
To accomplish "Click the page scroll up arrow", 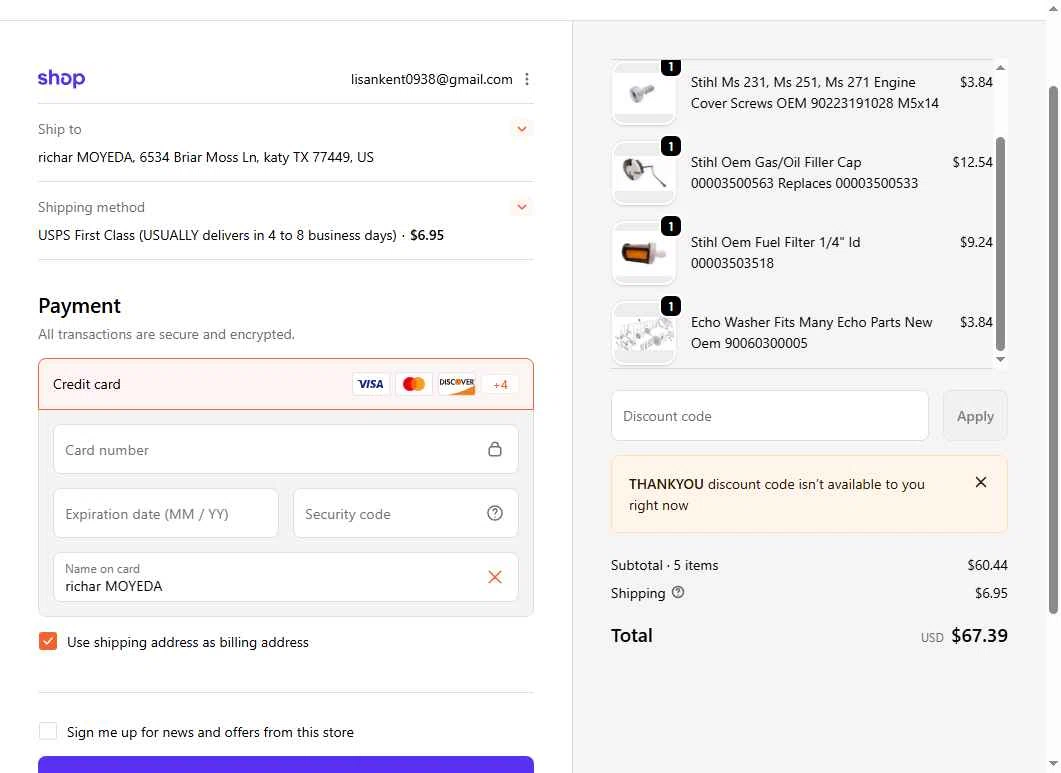I will tap(1053, 7).
